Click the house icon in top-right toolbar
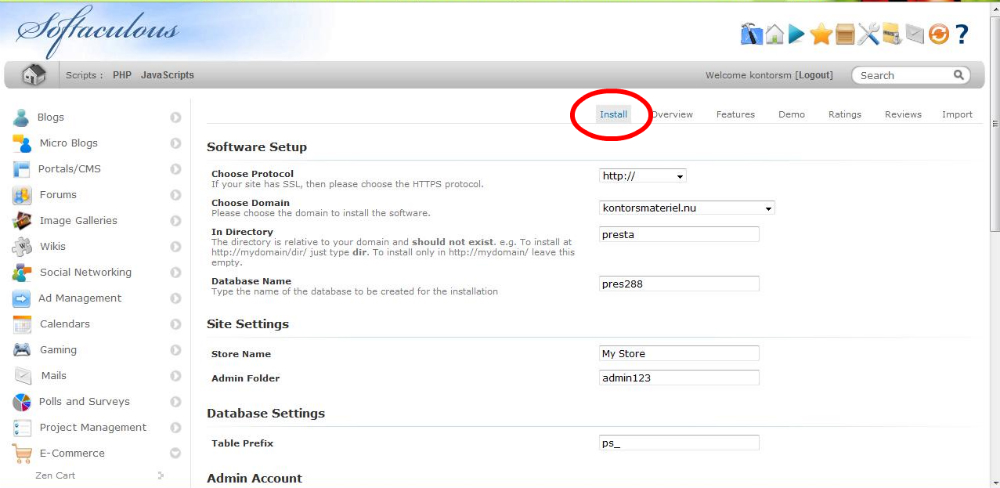This screenshot has width=1000, height=488. click(x=775, y=34)
